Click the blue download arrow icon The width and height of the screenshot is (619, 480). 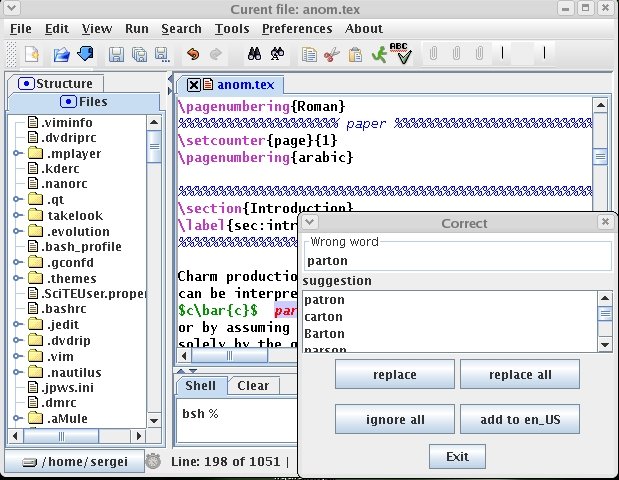(85, 54)
